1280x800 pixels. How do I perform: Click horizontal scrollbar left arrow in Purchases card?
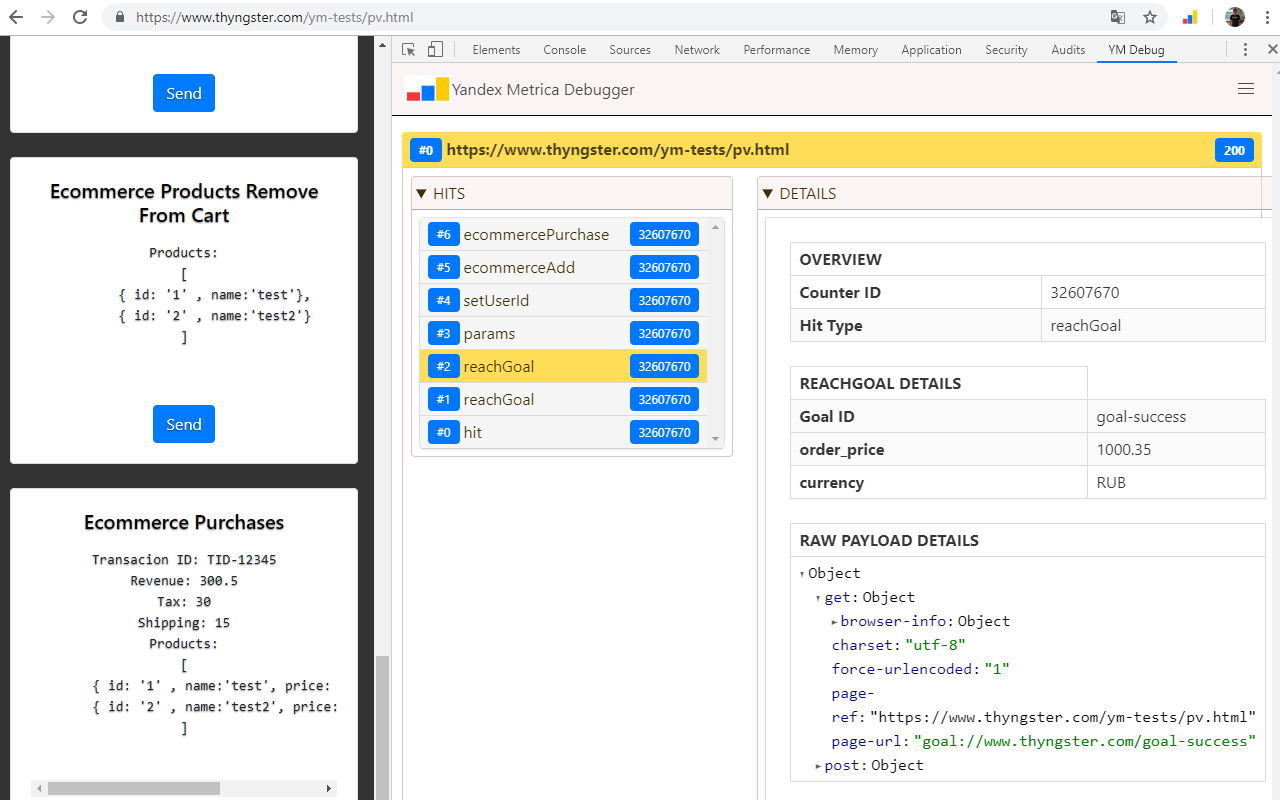tap(39, 789)
